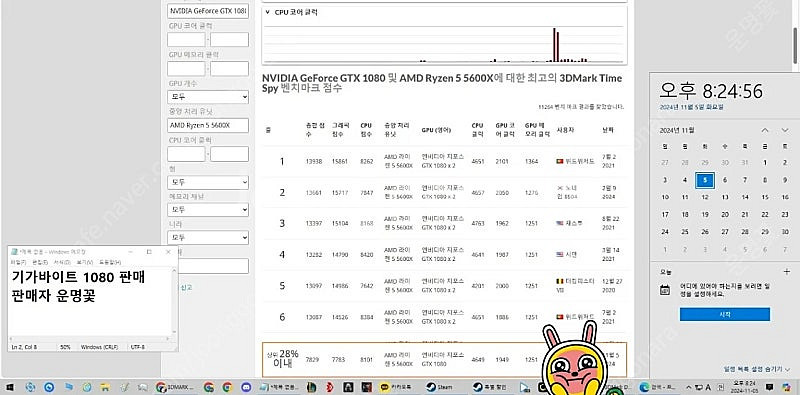Viewport: 800px width, 395px height.
Task: Open the second Steam discount taskbar window
Action: (492, 387)
